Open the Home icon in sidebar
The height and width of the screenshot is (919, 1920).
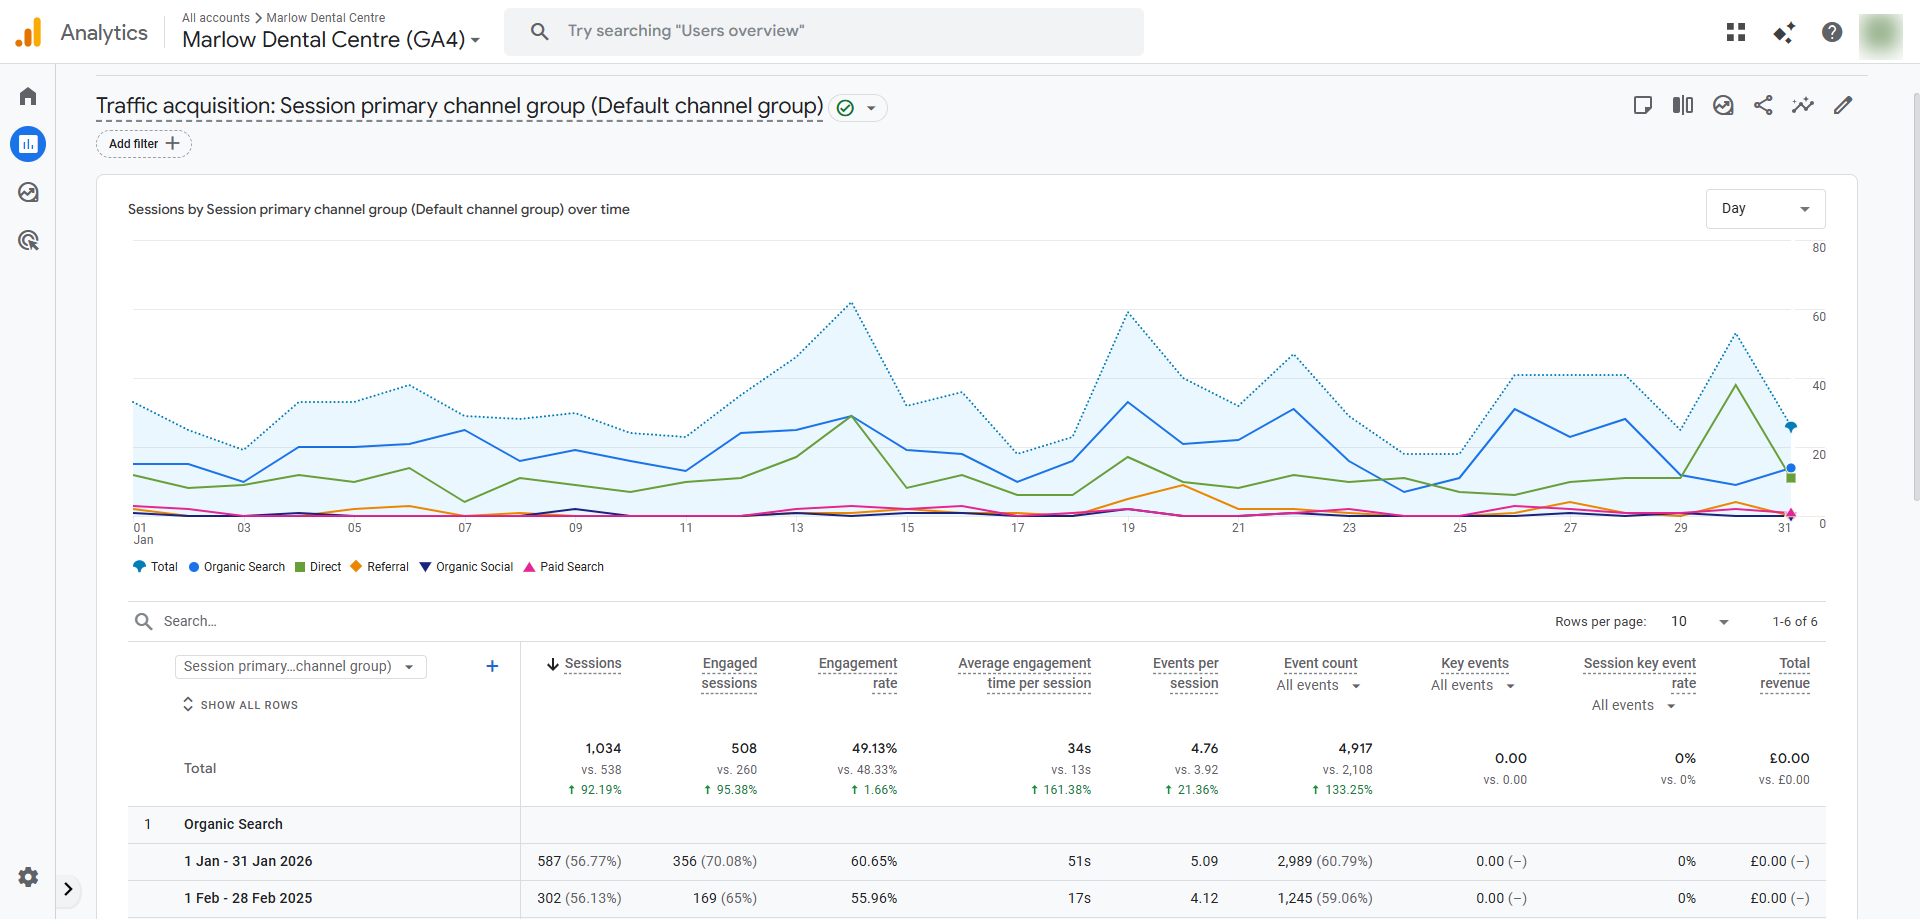coord(28,96)
